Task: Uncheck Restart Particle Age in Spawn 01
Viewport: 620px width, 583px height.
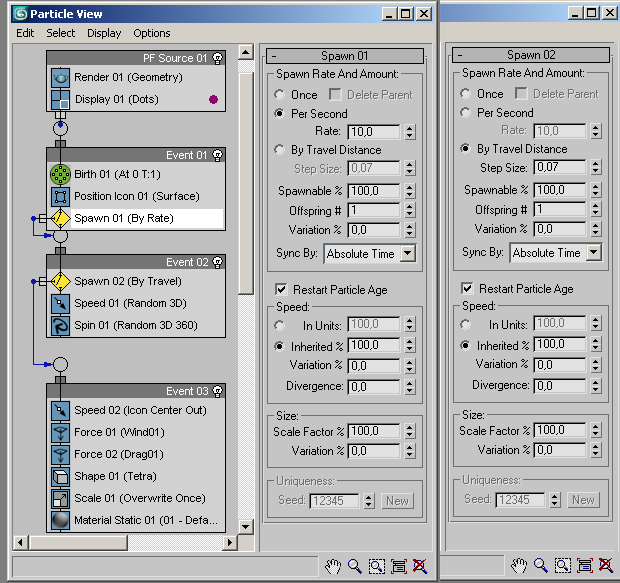Action: tap(281, 290)
